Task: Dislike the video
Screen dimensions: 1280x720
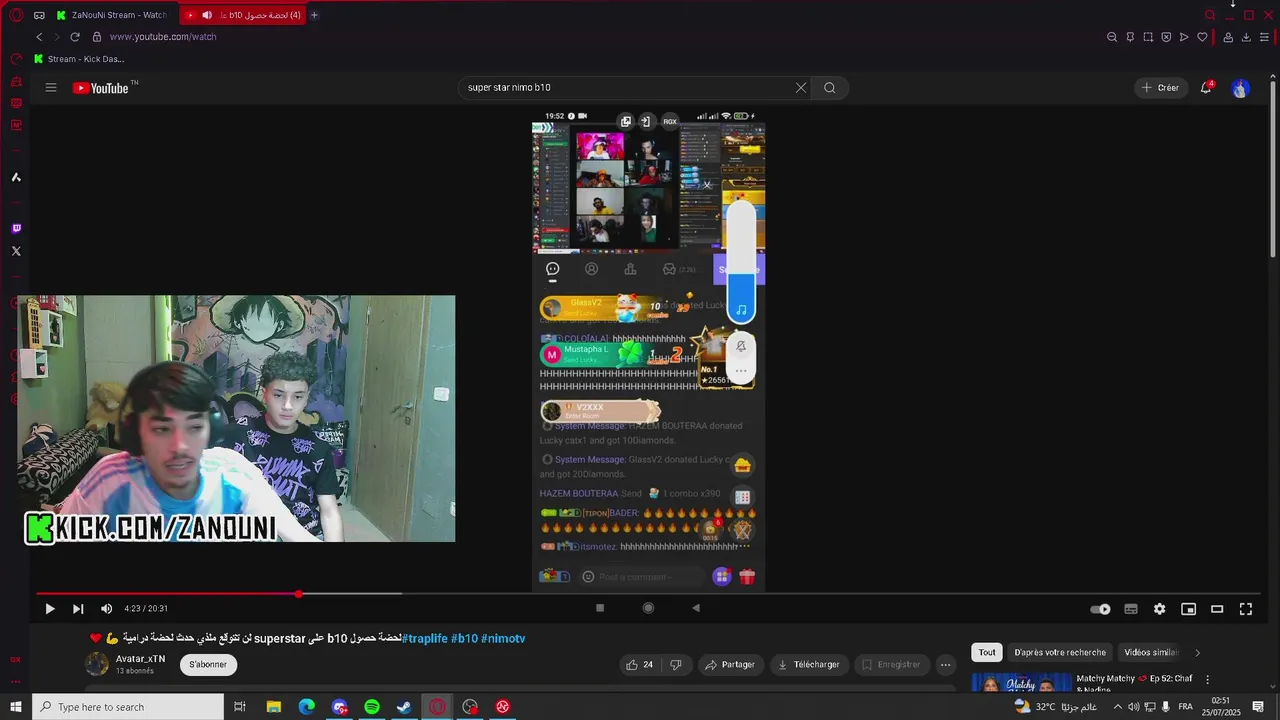Action: click(x=676, y=664)
